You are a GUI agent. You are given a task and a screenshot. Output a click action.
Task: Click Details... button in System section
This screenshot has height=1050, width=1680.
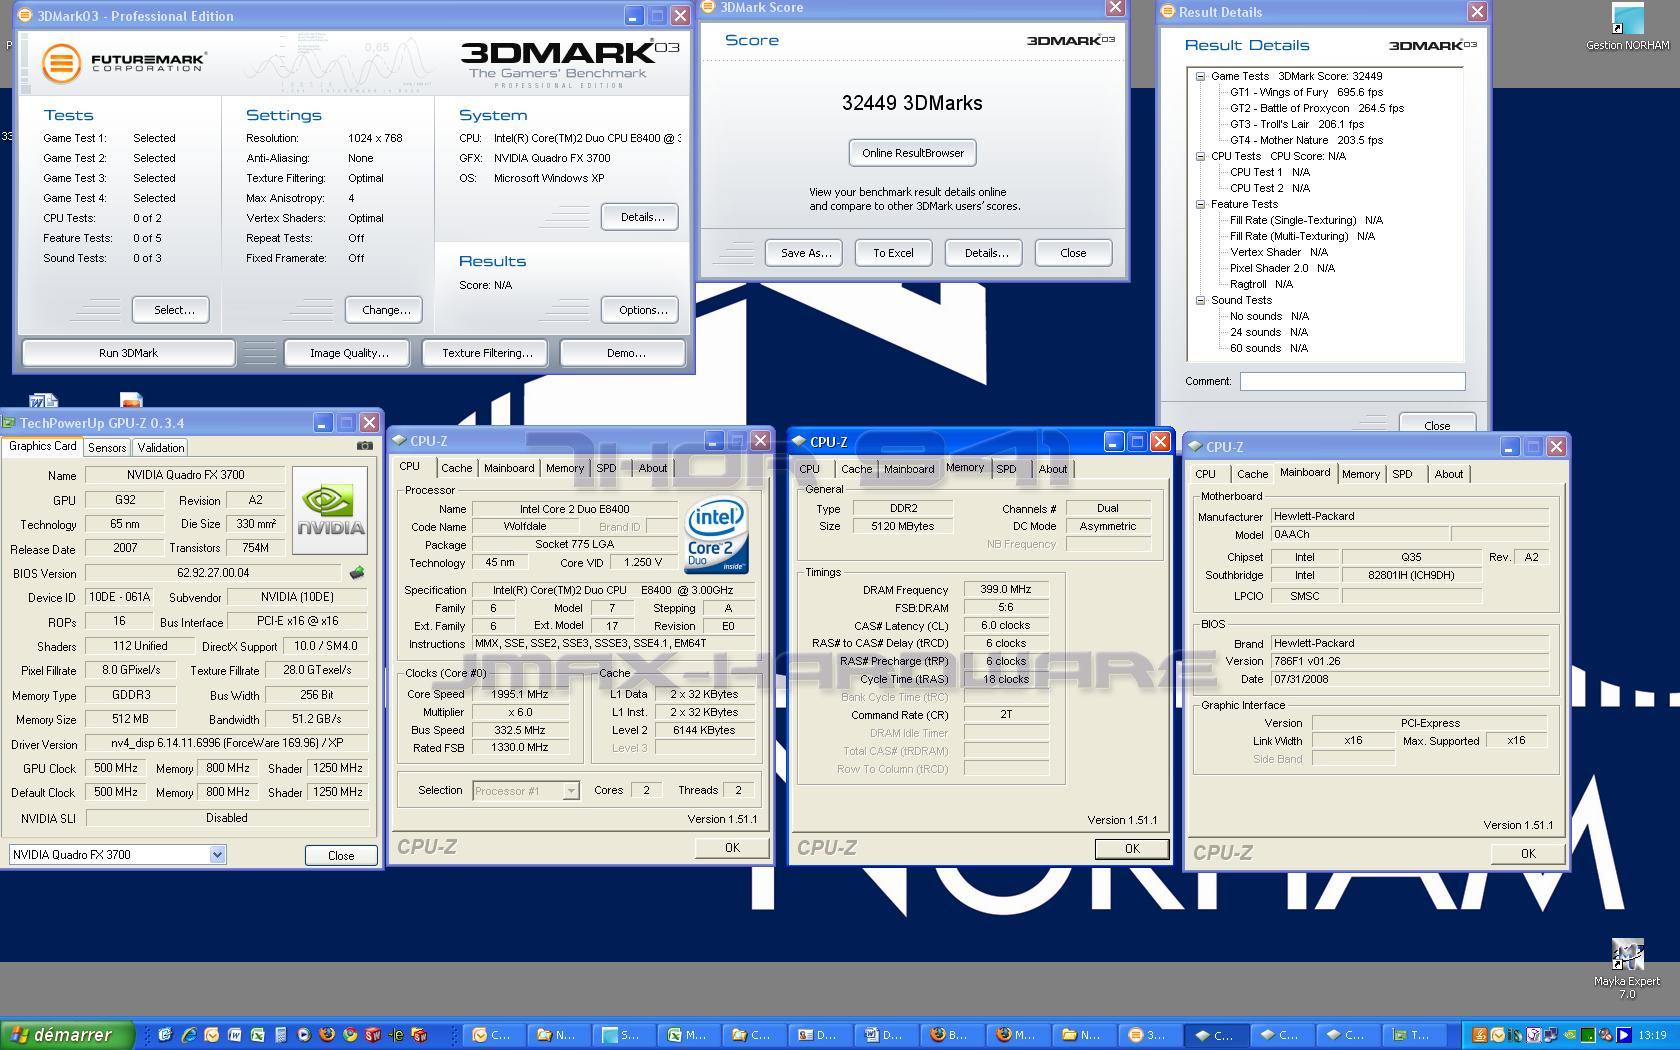coord(642,217)
